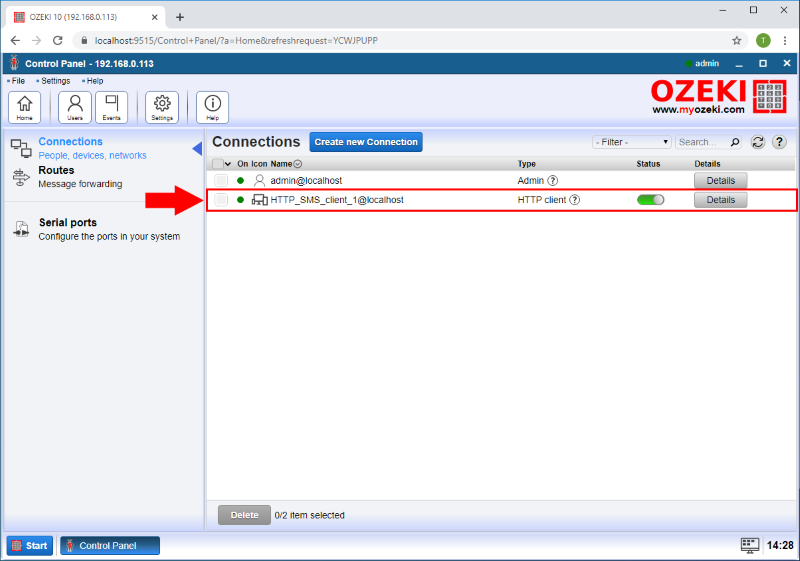Open Details for HTTP_SMS_client_1@localhost

(x=720, y=200)
